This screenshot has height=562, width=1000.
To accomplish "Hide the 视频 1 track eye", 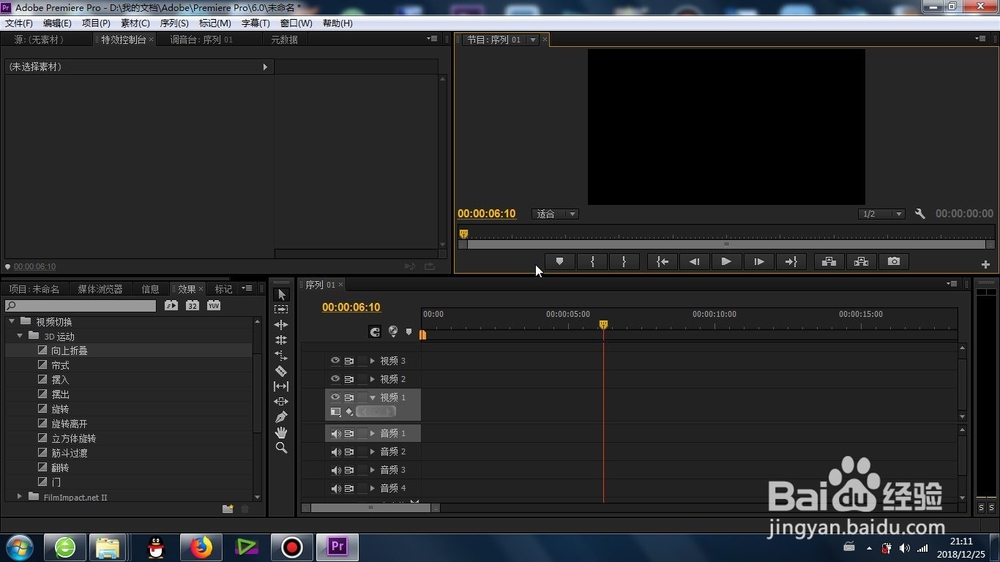I will click(335, 397).
